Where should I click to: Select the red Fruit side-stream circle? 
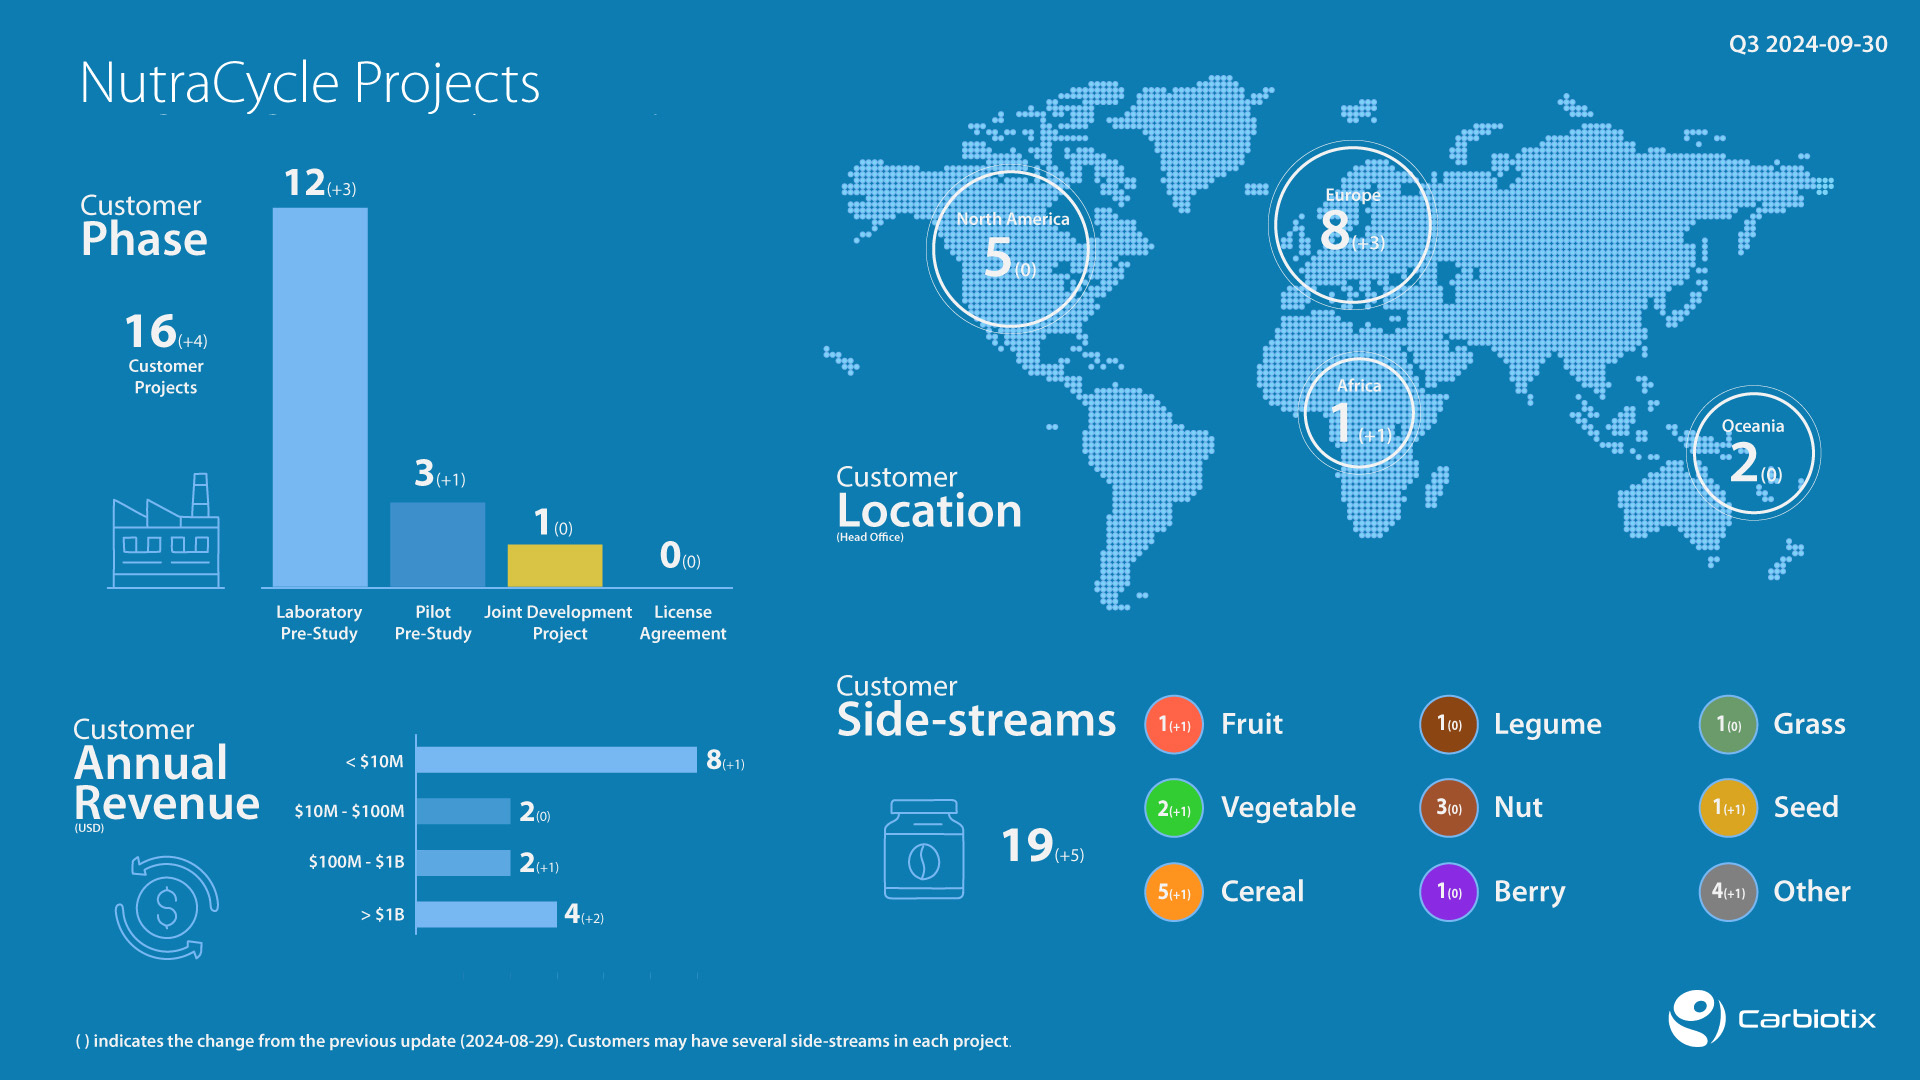pyautogui.click(x=1174, y=724)
